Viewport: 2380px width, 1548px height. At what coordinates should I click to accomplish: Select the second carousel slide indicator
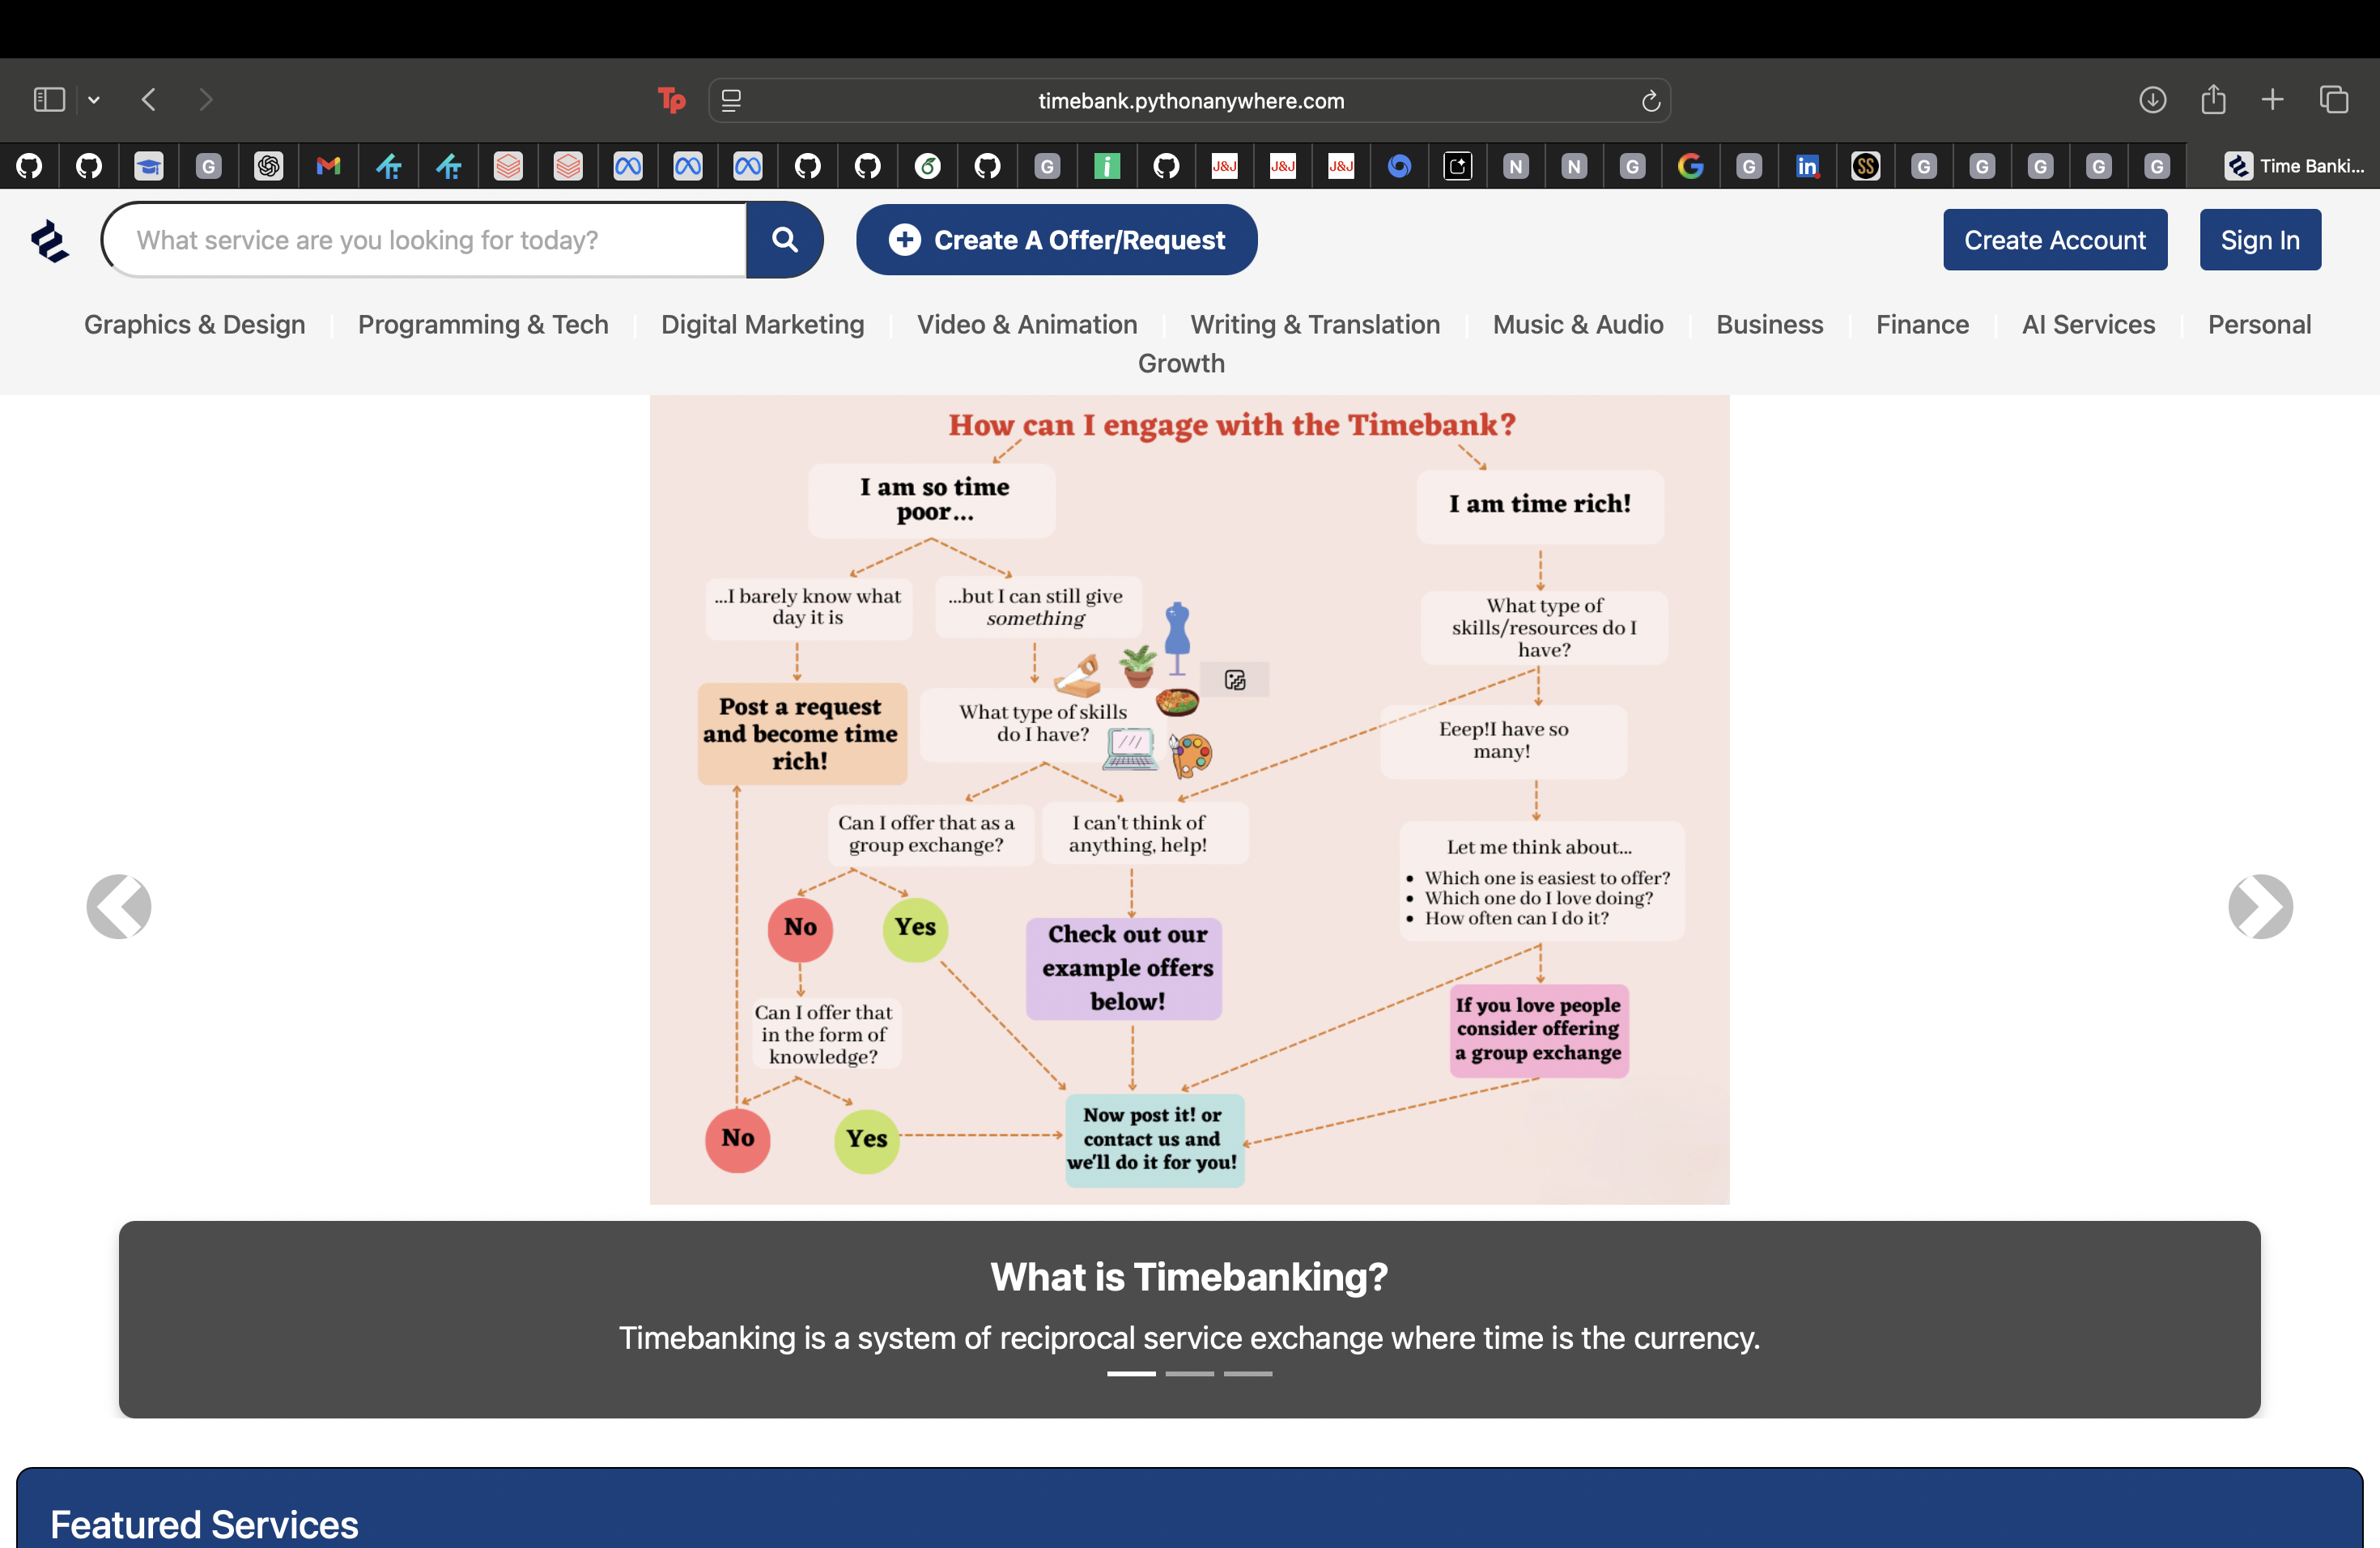1190,1373
